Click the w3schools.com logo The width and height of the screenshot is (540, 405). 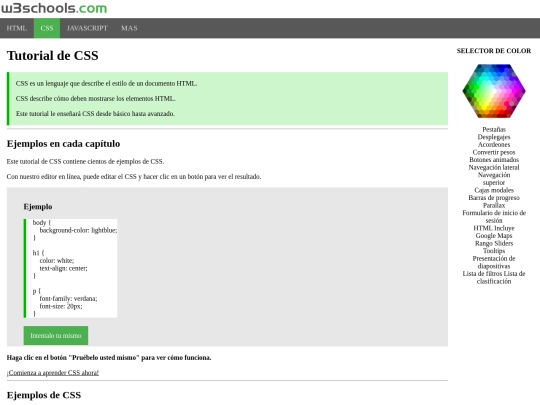[x=54, y=8]
